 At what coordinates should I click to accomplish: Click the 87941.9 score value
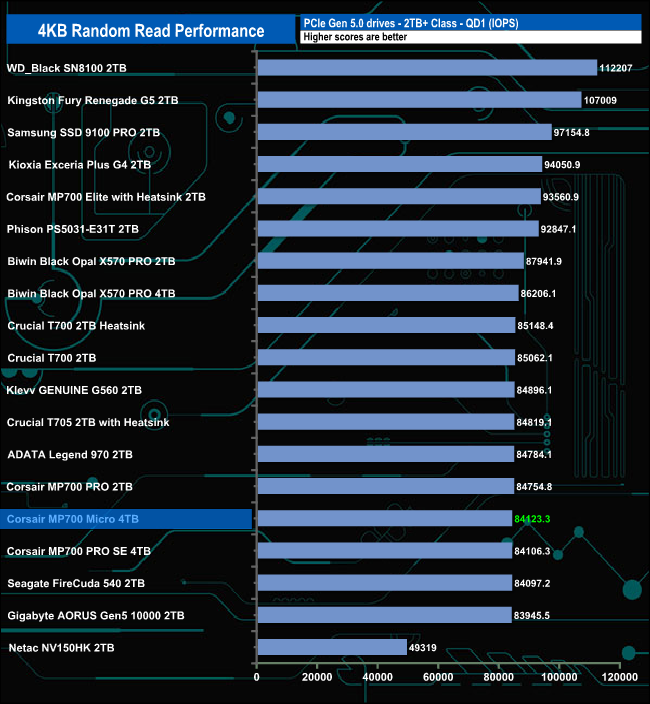544,261
